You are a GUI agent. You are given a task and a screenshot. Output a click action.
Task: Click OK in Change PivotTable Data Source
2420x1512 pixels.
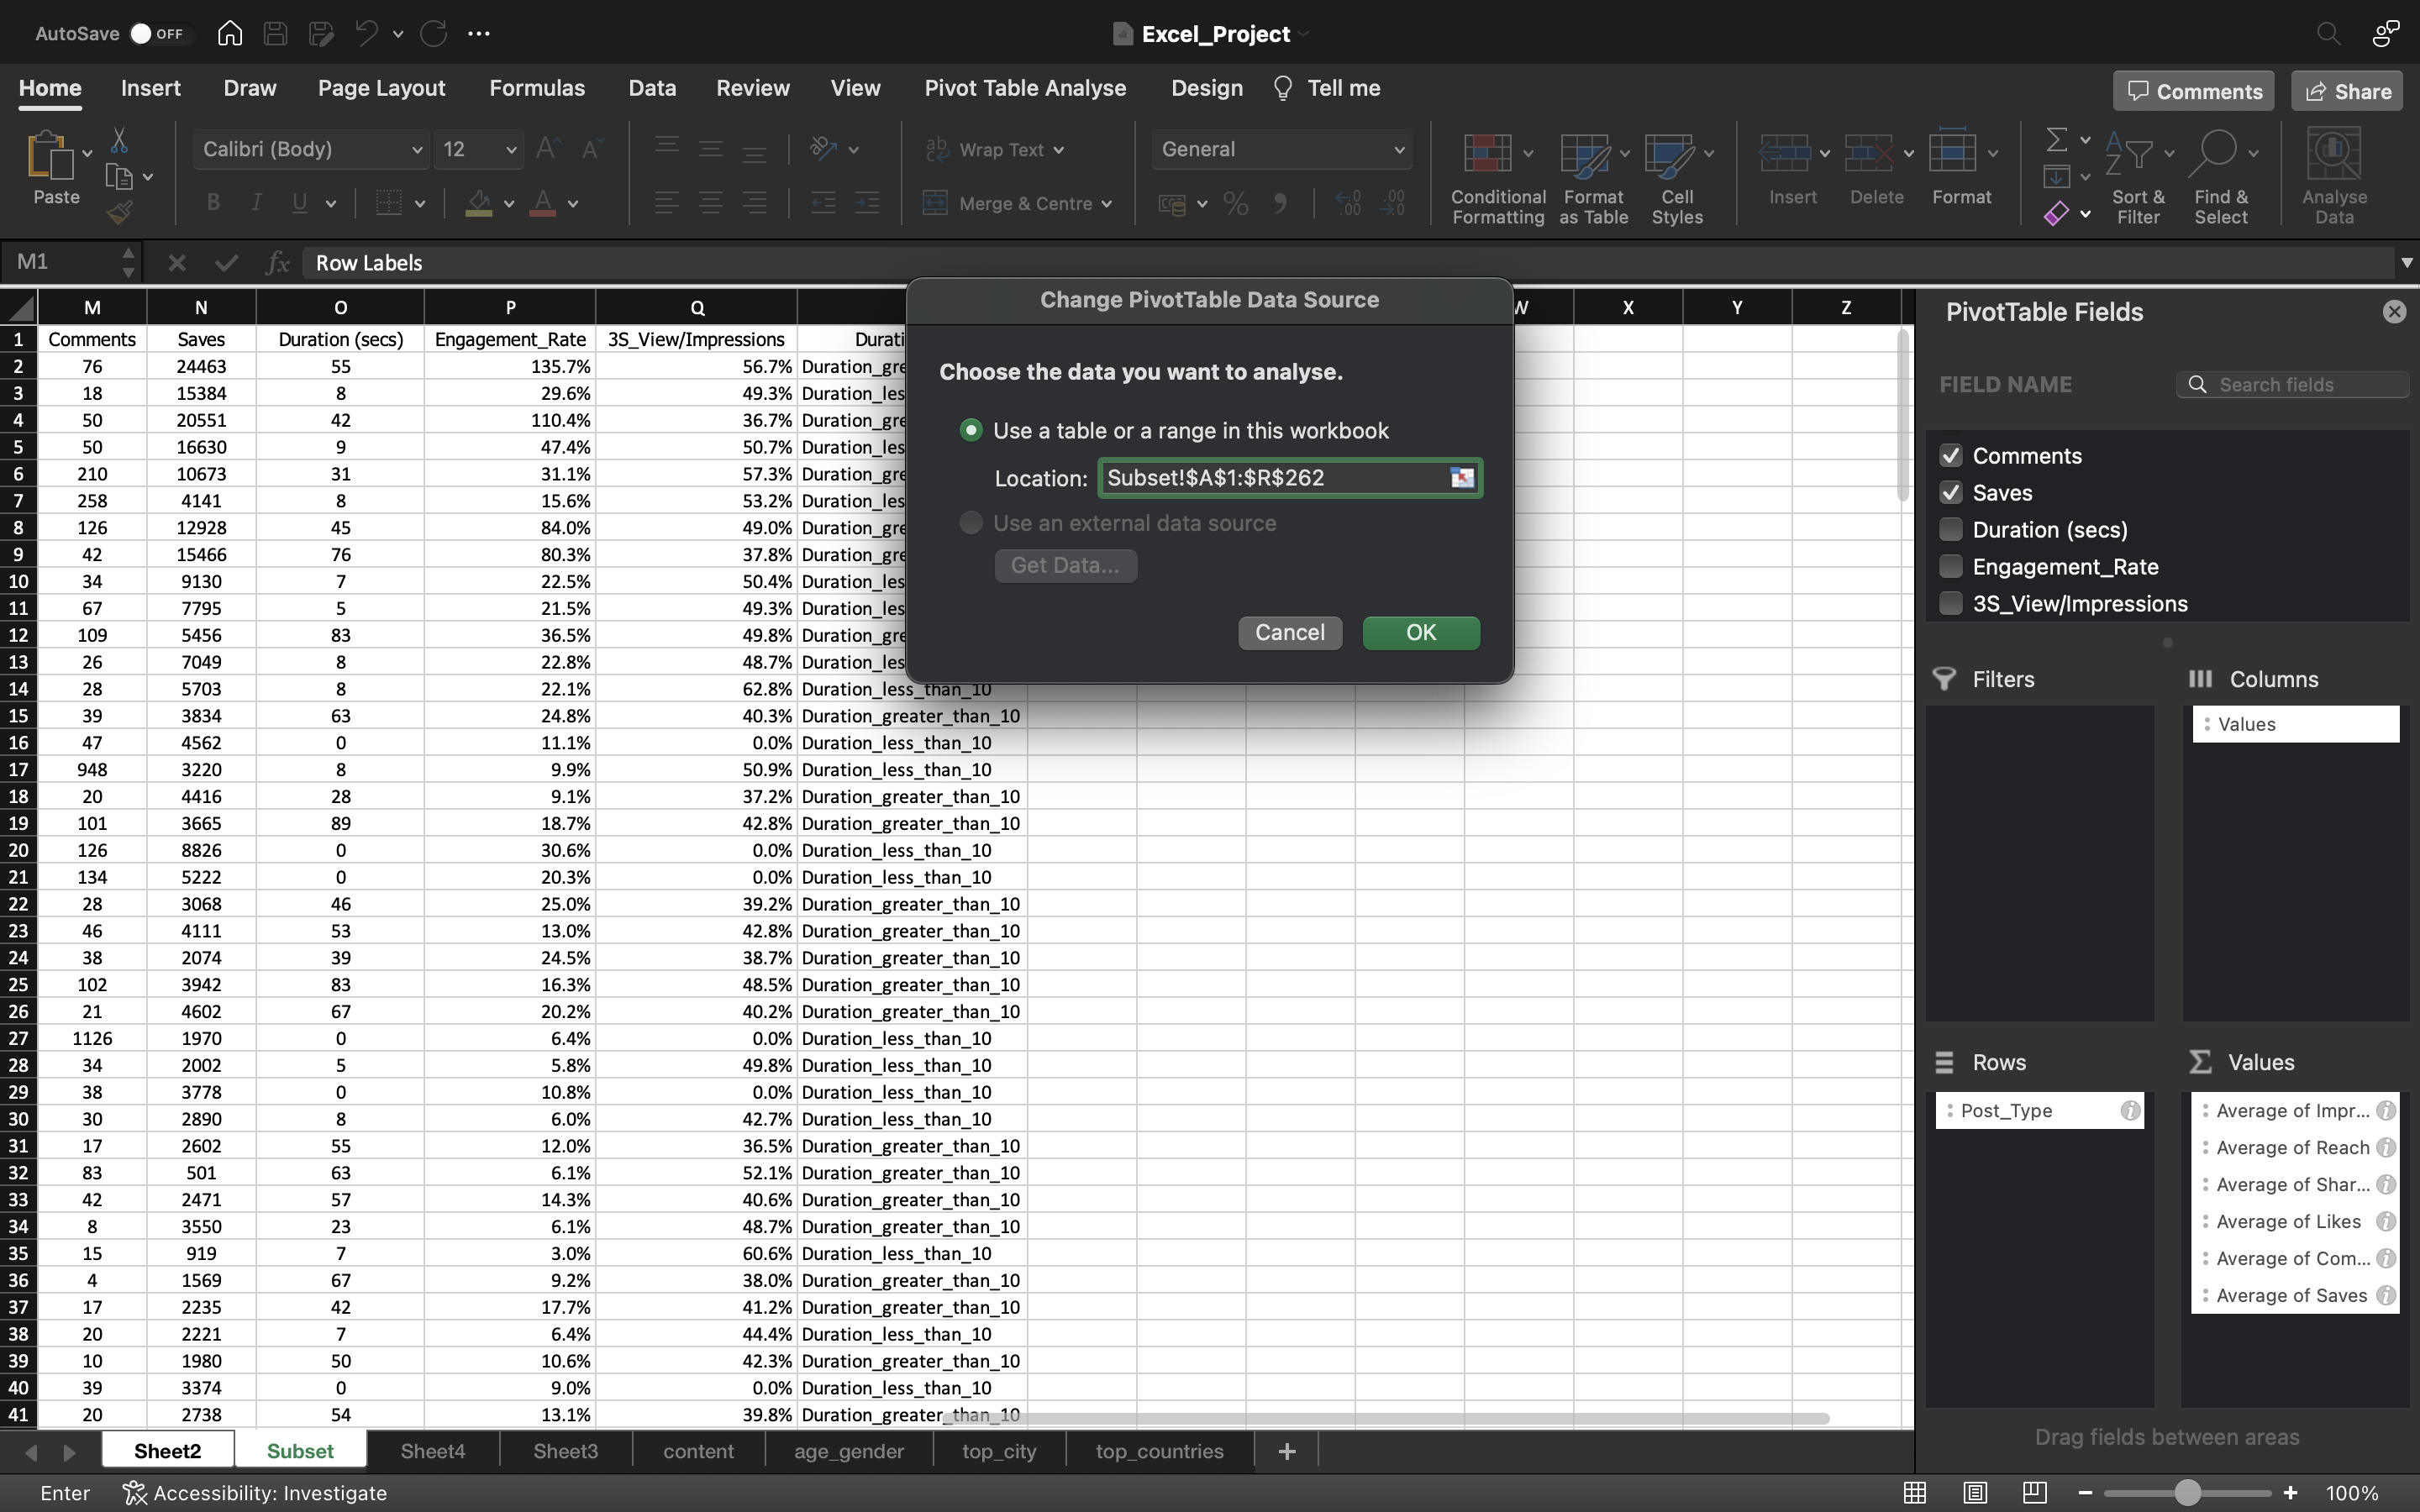click(1421, 633)
